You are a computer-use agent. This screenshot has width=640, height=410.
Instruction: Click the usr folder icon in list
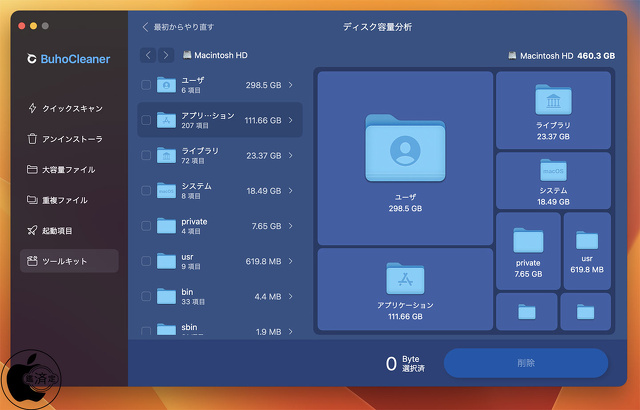[x=167, y=261]
